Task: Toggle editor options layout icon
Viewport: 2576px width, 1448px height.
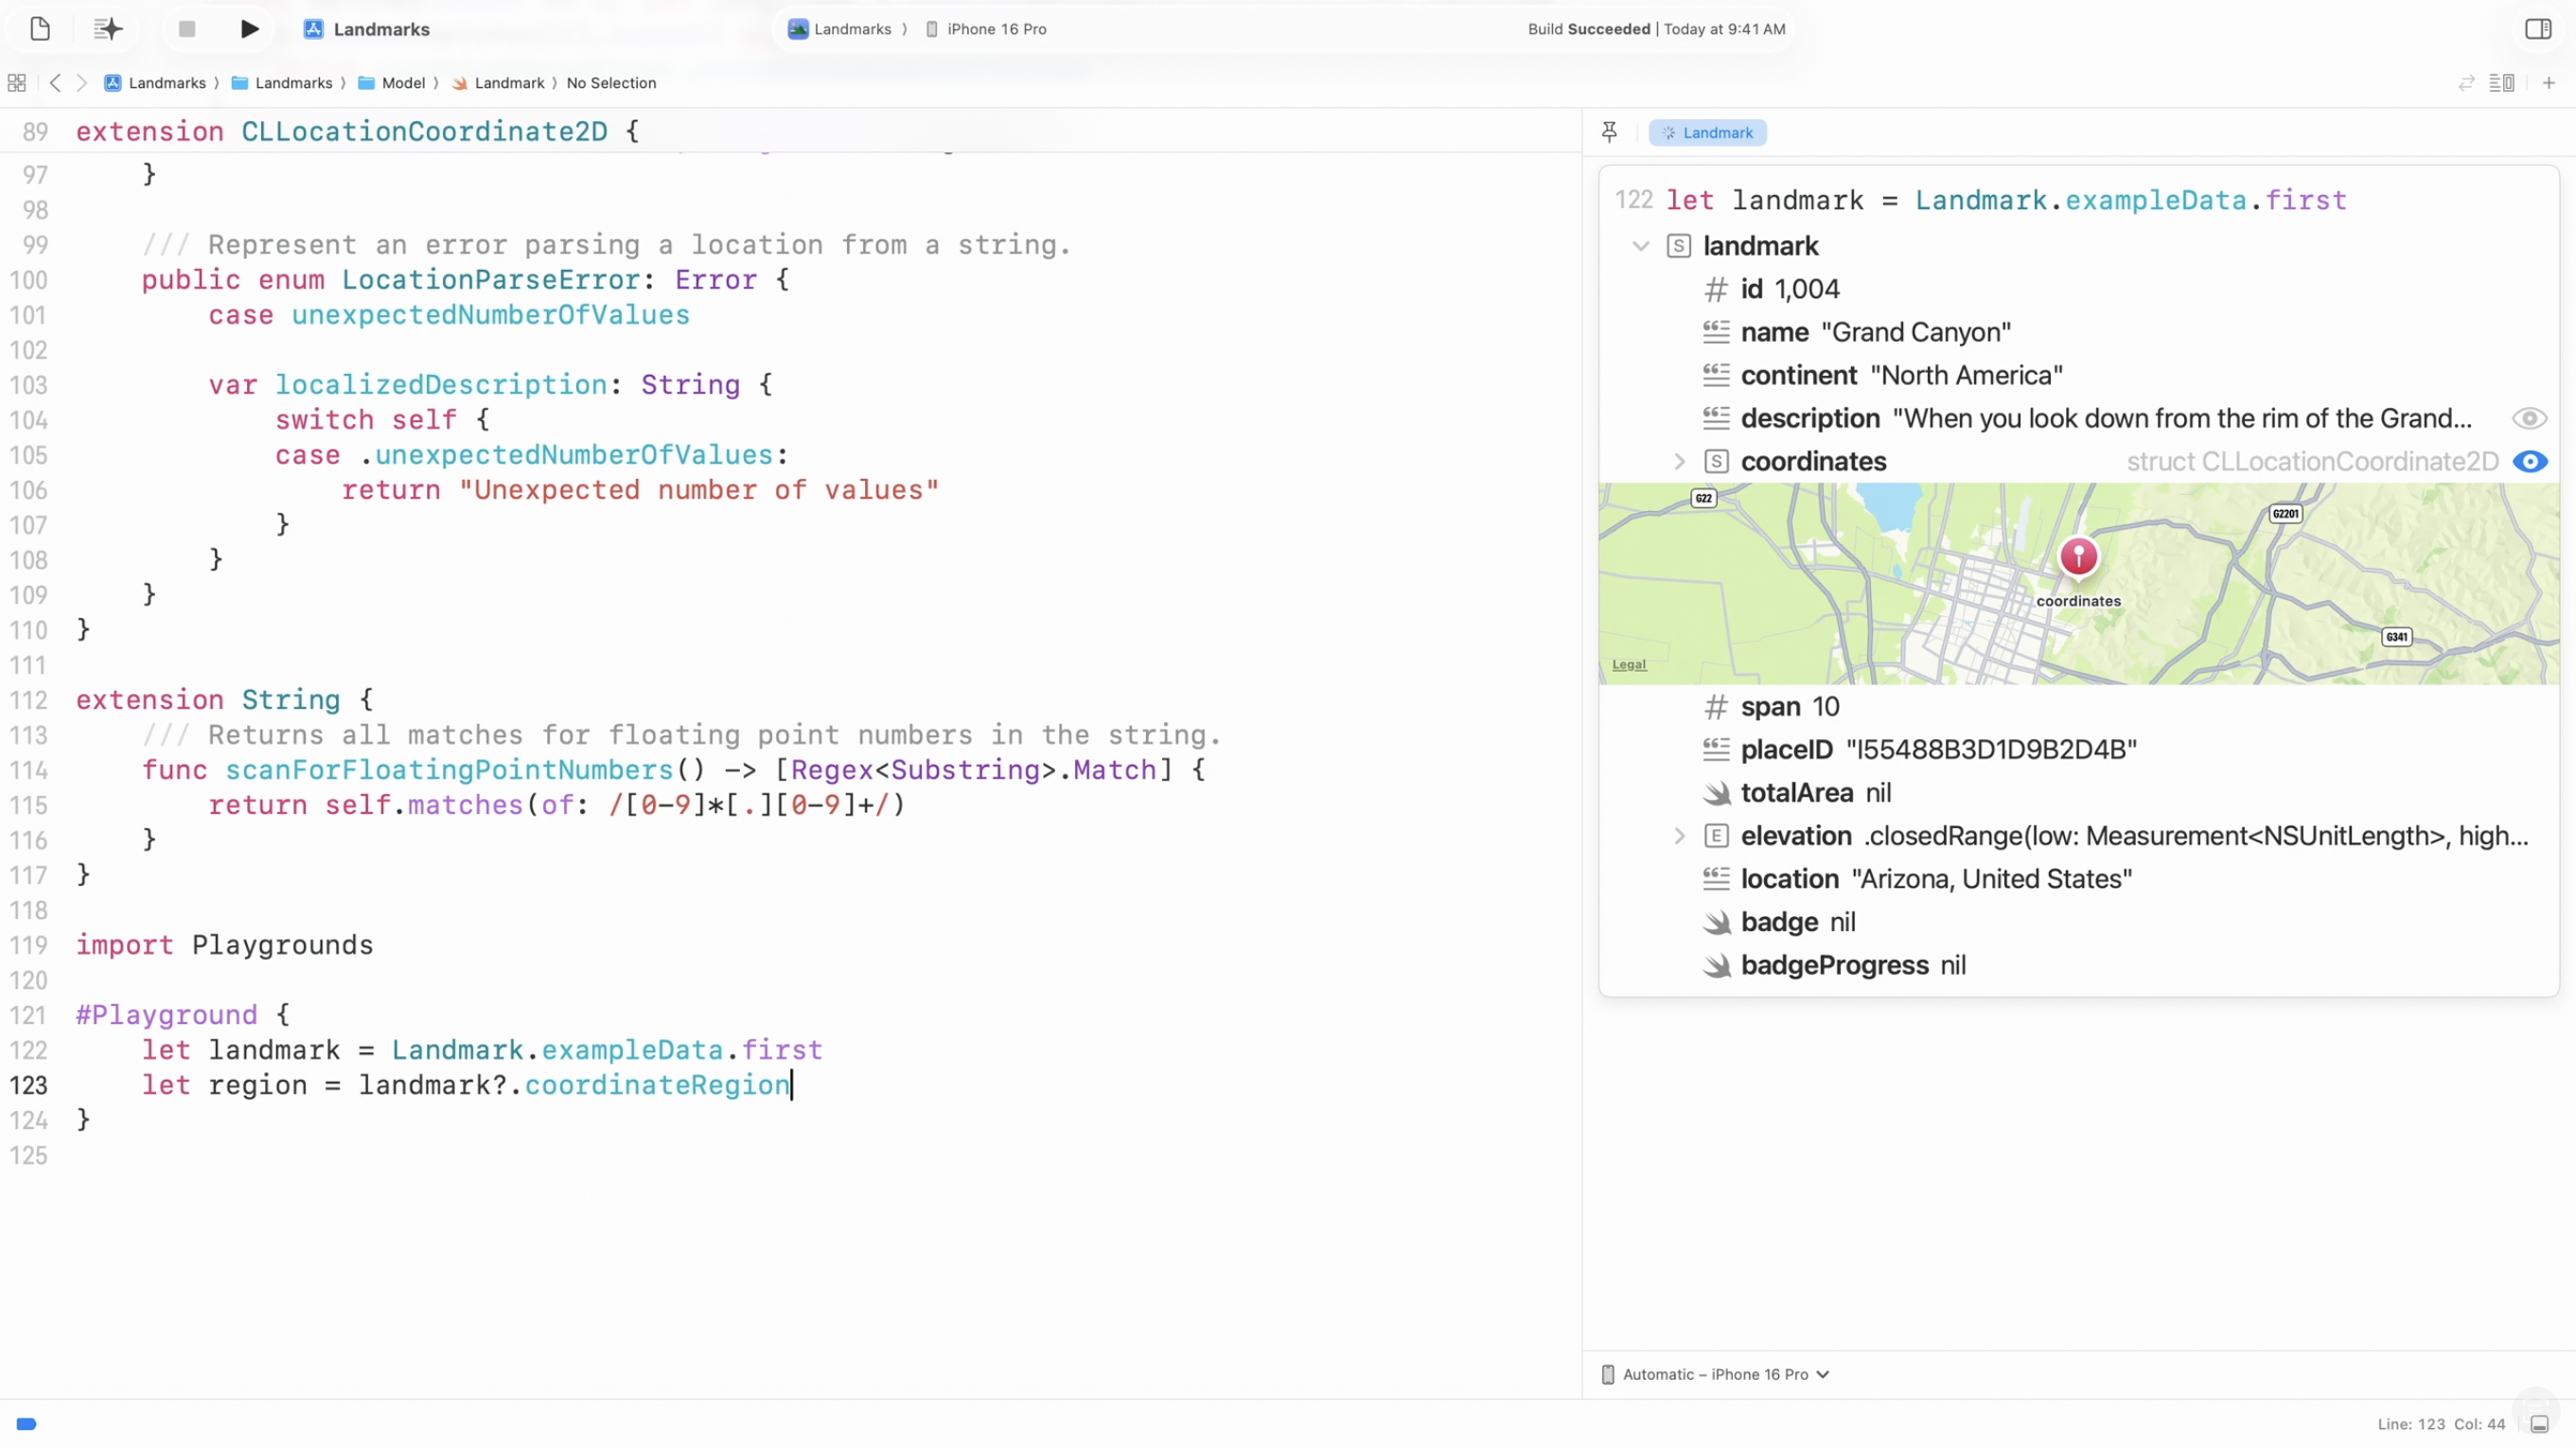Action: point(2501,83)
